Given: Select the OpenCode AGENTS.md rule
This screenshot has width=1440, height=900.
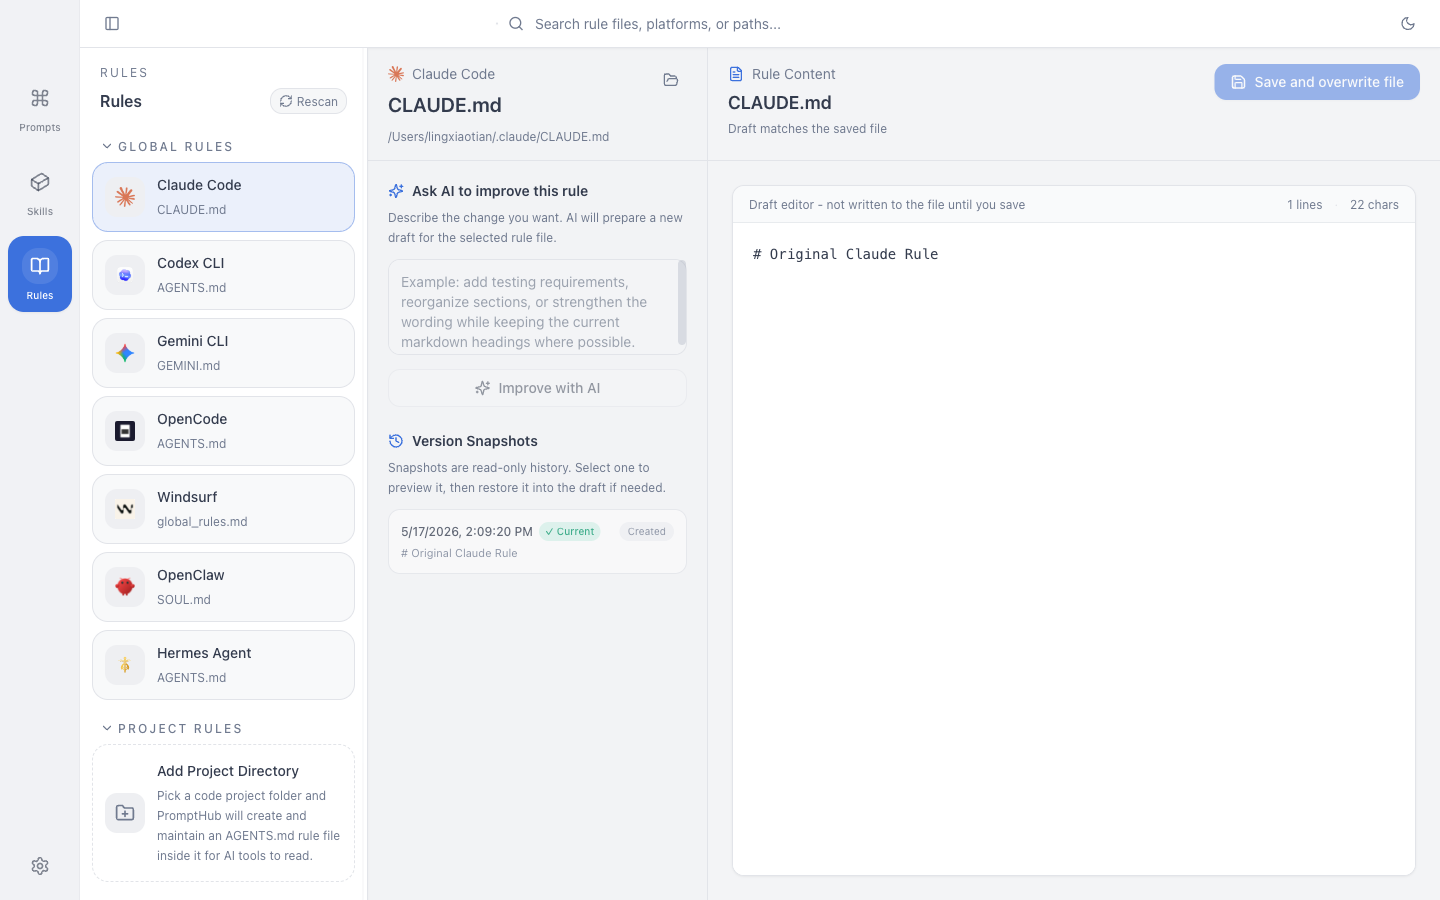Looking at the screenshot, I should pyautogui.click(x=223, y=431).
